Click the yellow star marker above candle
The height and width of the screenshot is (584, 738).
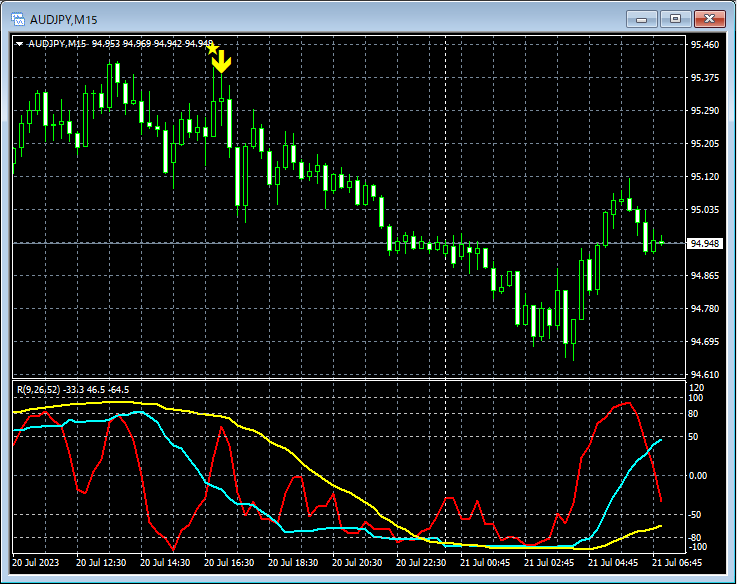click(x=213, y=48)
